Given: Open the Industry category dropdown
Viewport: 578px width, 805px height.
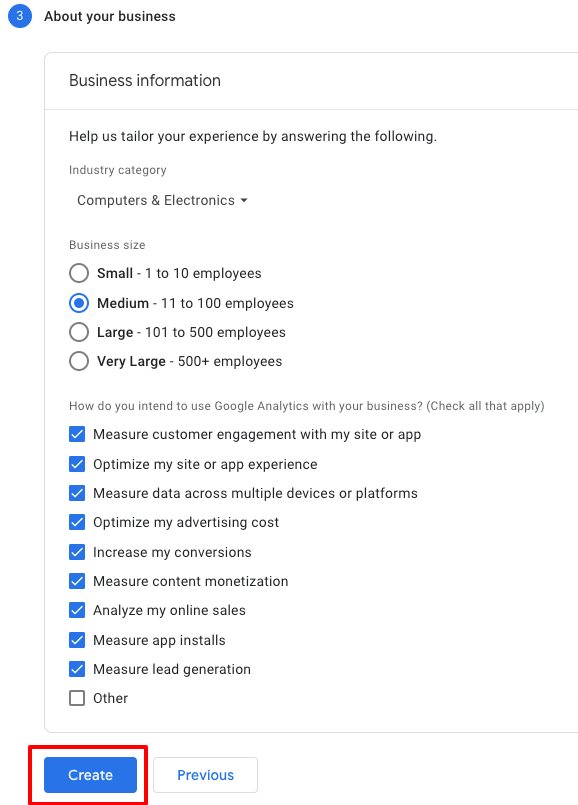Looking at the screenshot, I should 162,200.
